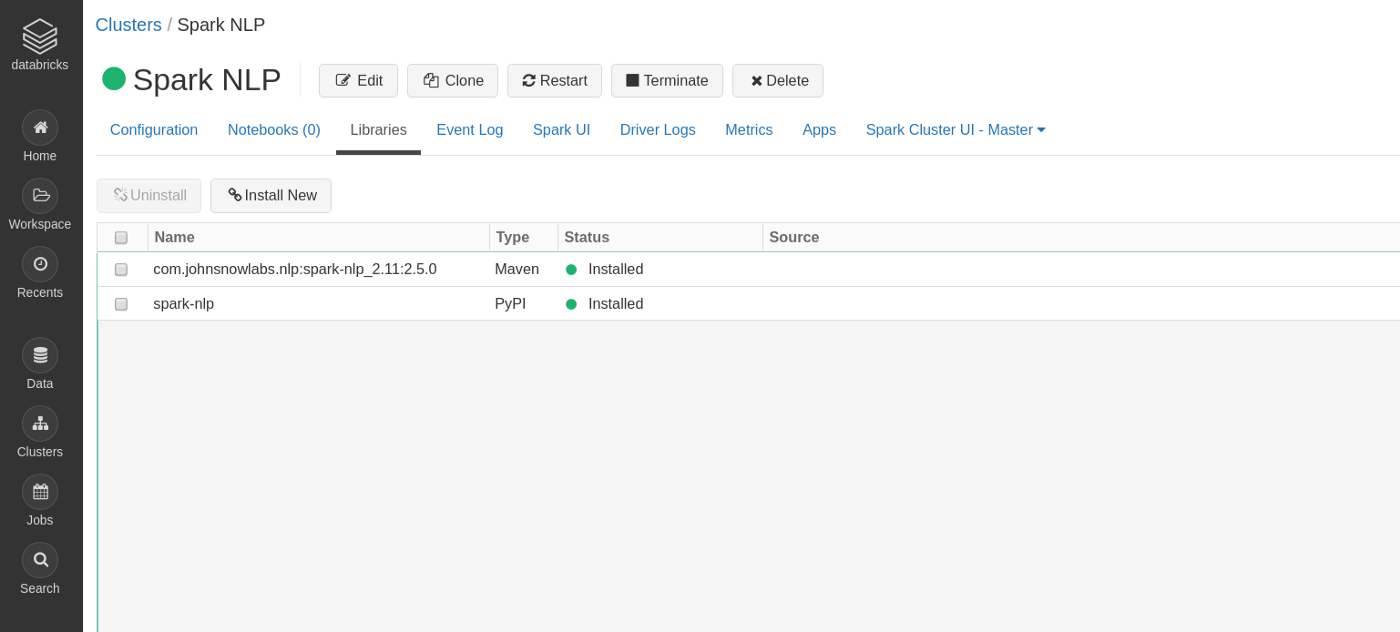
Task: Expand Spark Cluster UI - Master dropdown
Action: 956,130
